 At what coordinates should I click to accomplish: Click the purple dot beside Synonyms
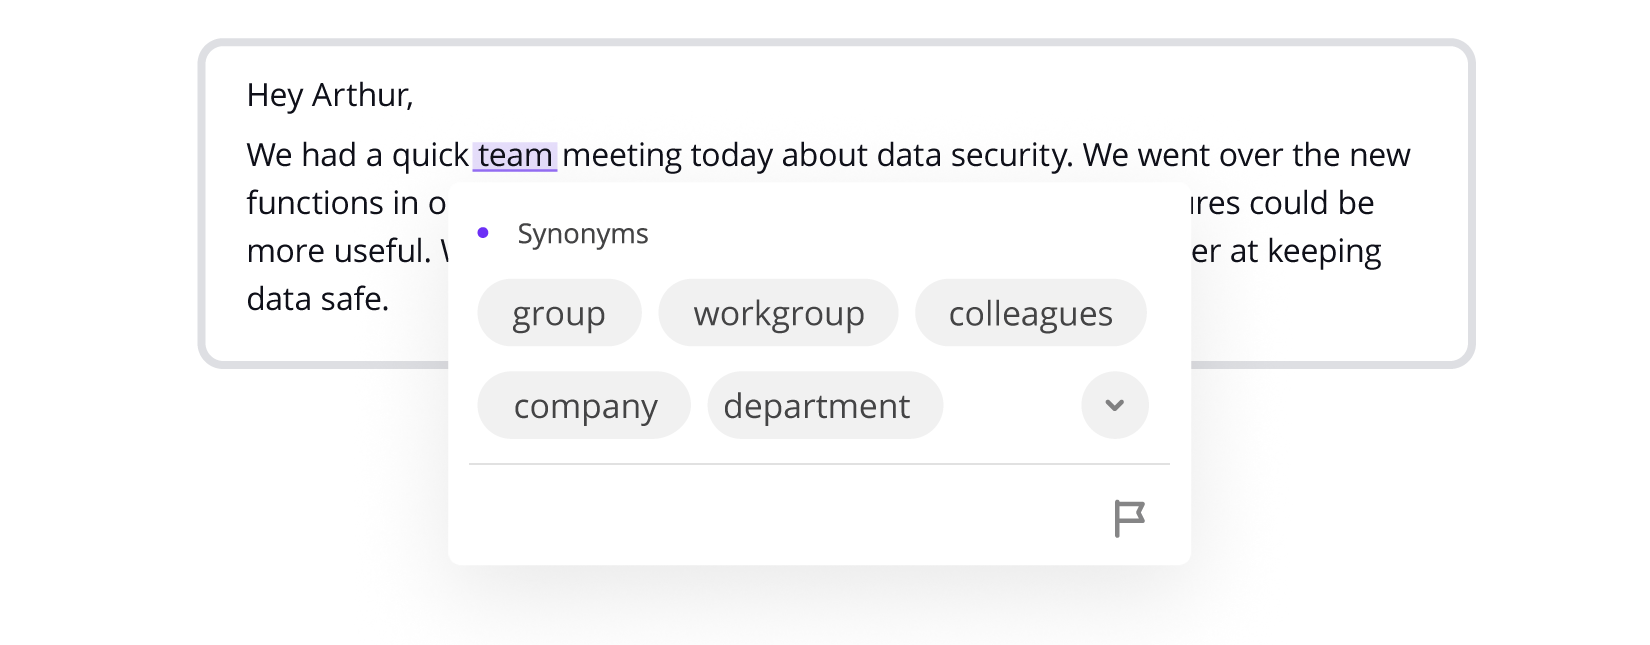click(x=483, y=233)
